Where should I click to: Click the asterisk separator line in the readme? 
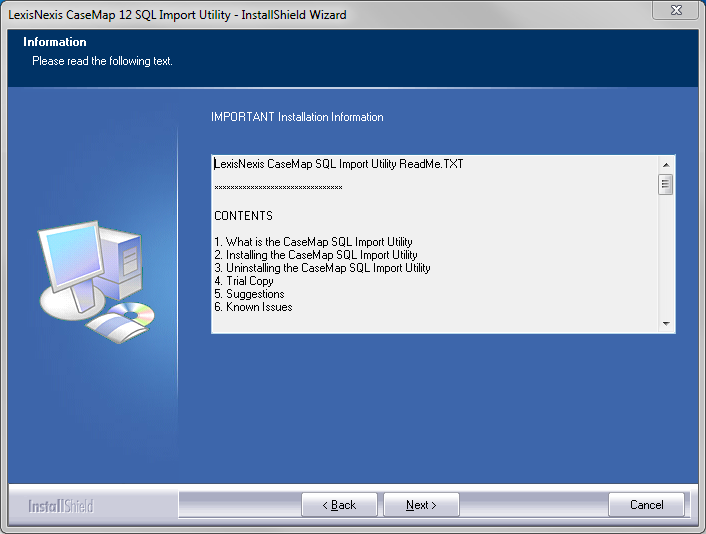click(x=278, y=187)
